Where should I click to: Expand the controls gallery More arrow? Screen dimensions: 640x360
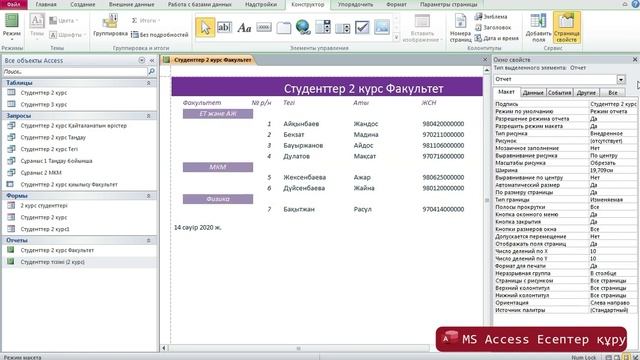pyautogui.click(x=396, y=38)
